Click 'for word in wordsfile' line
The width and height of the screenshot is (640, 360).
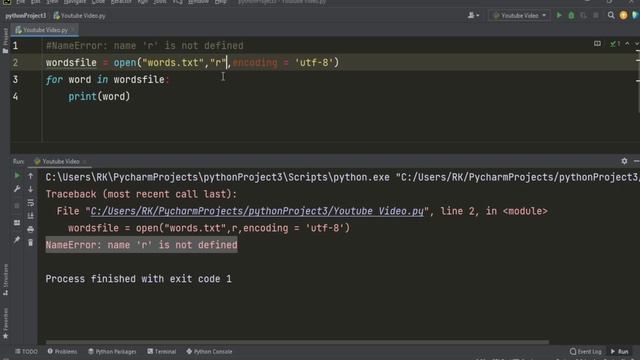click(x=107, y=80)
